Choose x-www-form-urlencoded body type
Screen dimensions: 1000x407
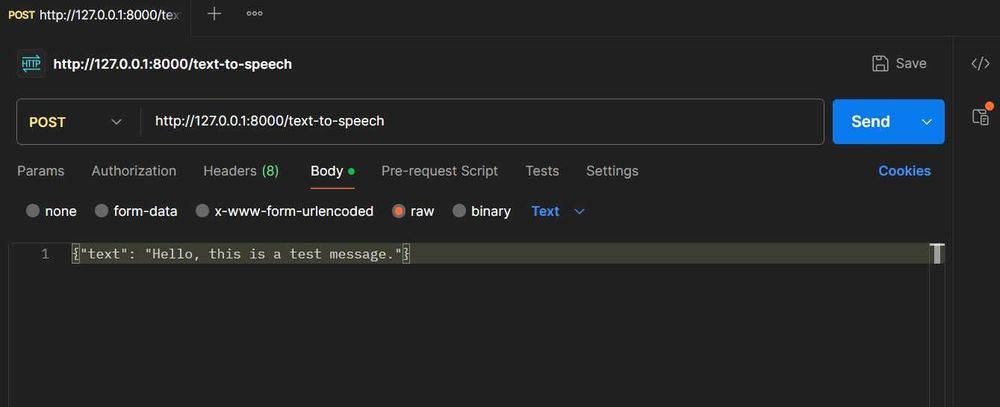click(203, 211)
